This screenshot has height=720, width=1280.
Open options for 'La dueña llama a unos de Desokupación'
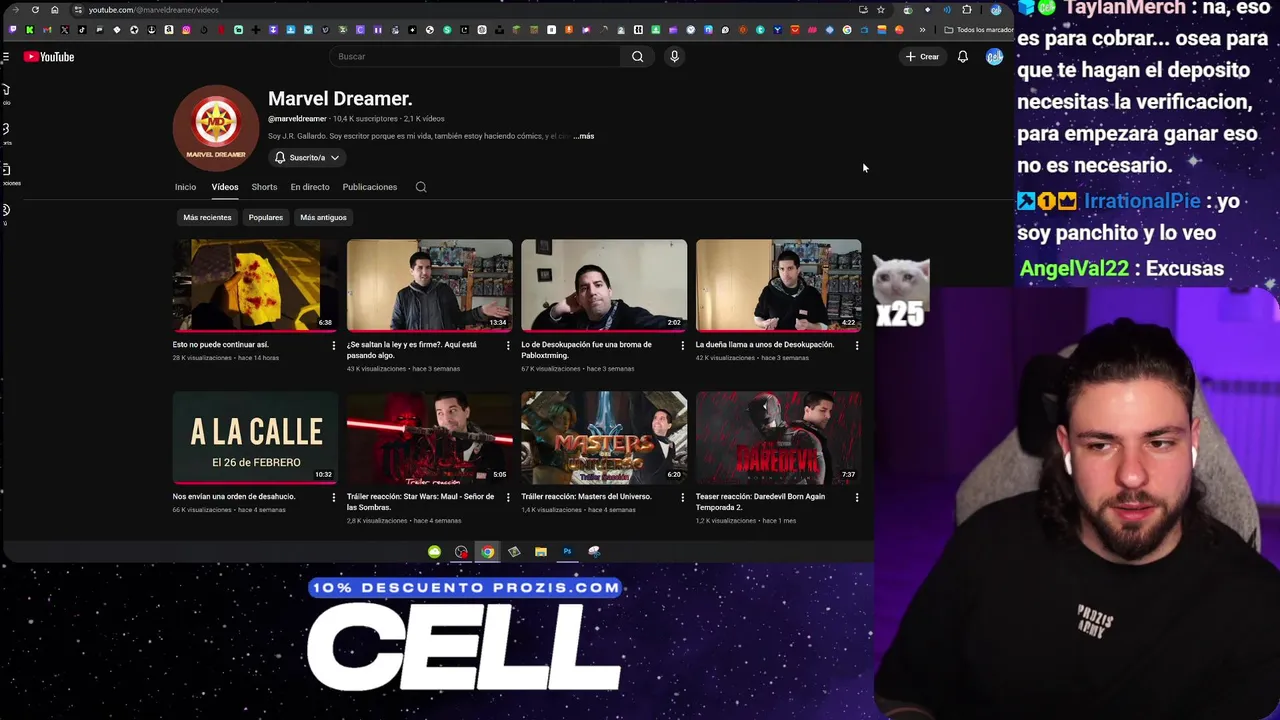point(856,346)
